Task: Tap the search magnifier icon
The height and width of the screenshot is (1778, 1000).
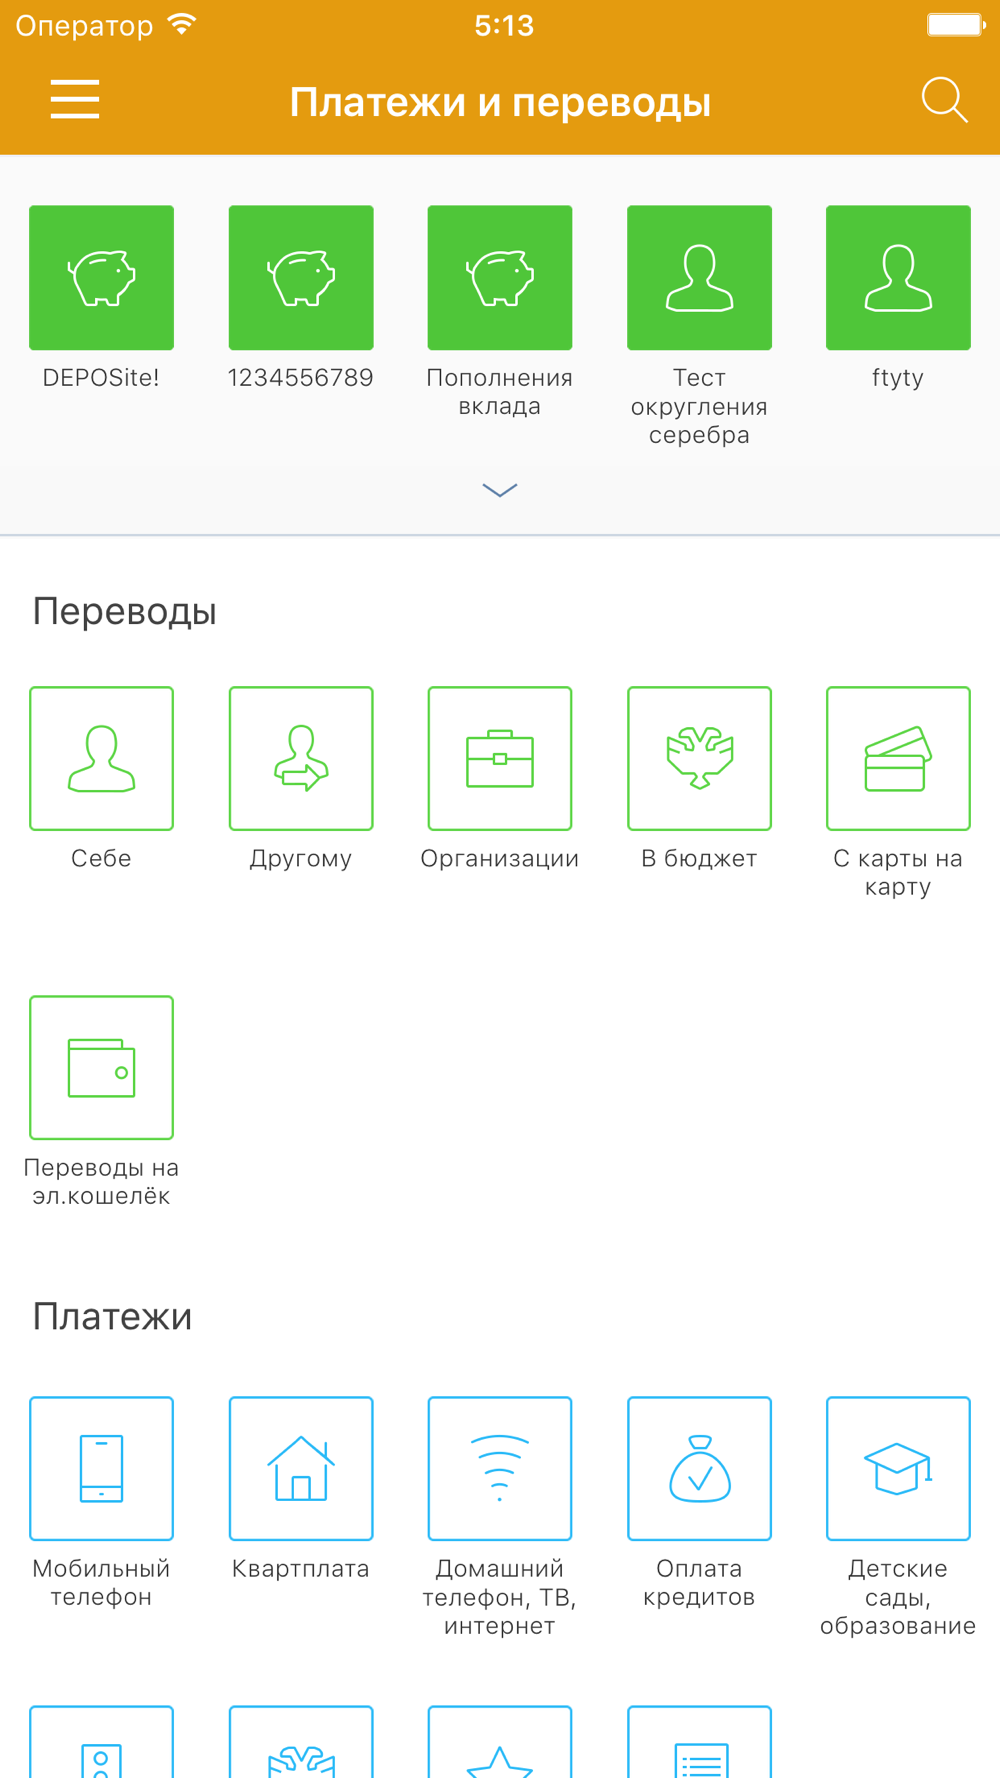Action: pos(944,100)
